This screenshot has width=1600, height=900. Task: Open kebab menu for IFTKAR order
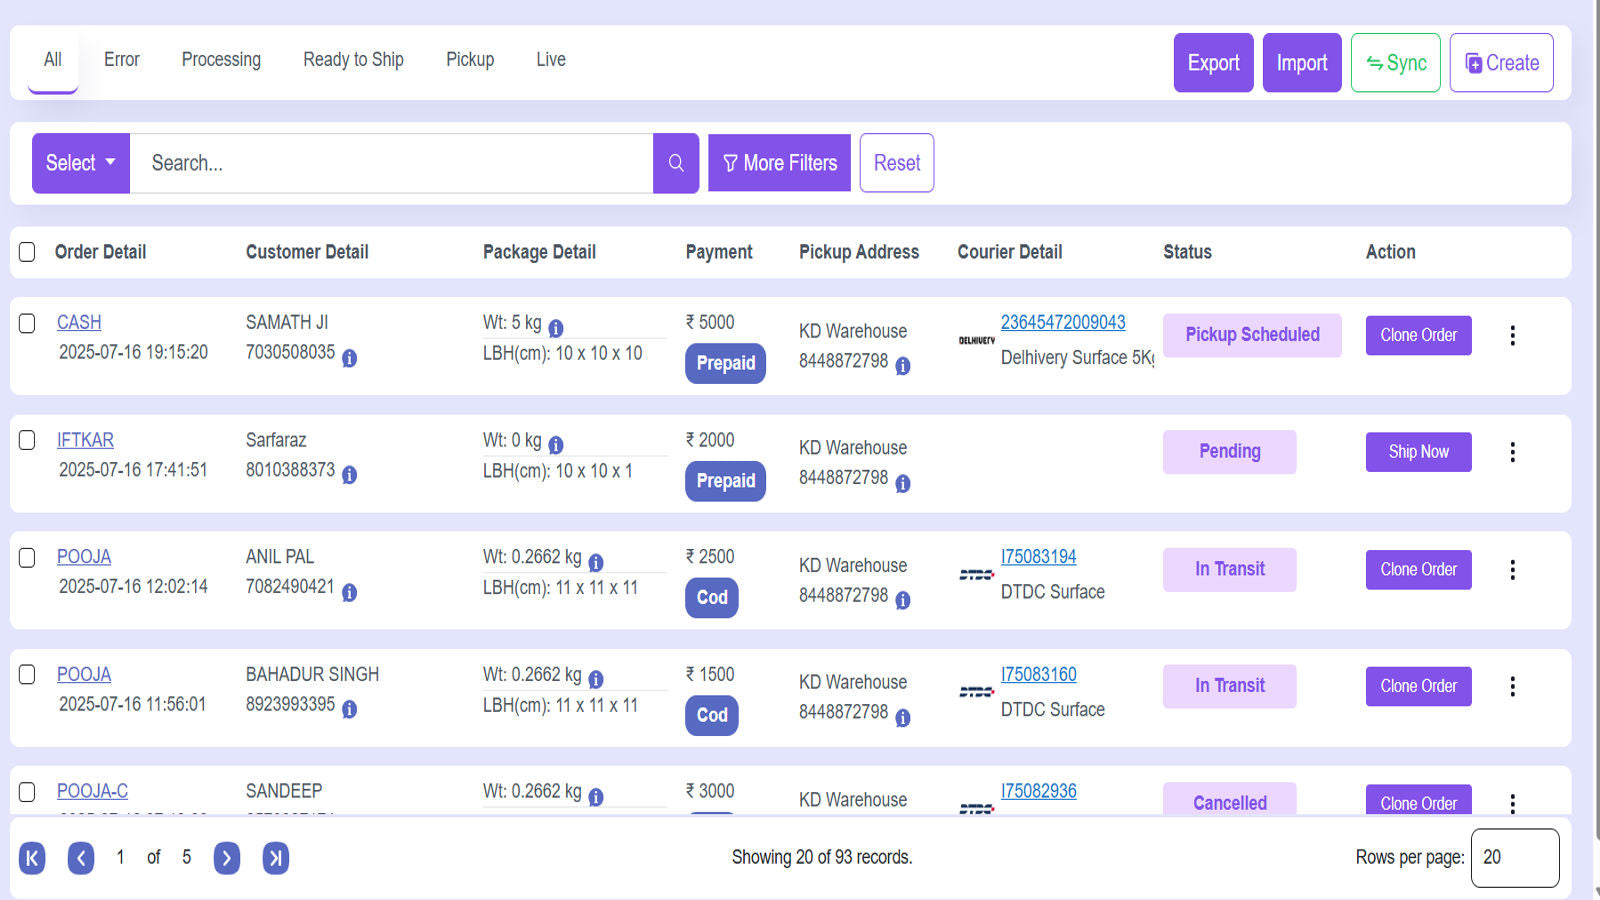click(1512, 452)
